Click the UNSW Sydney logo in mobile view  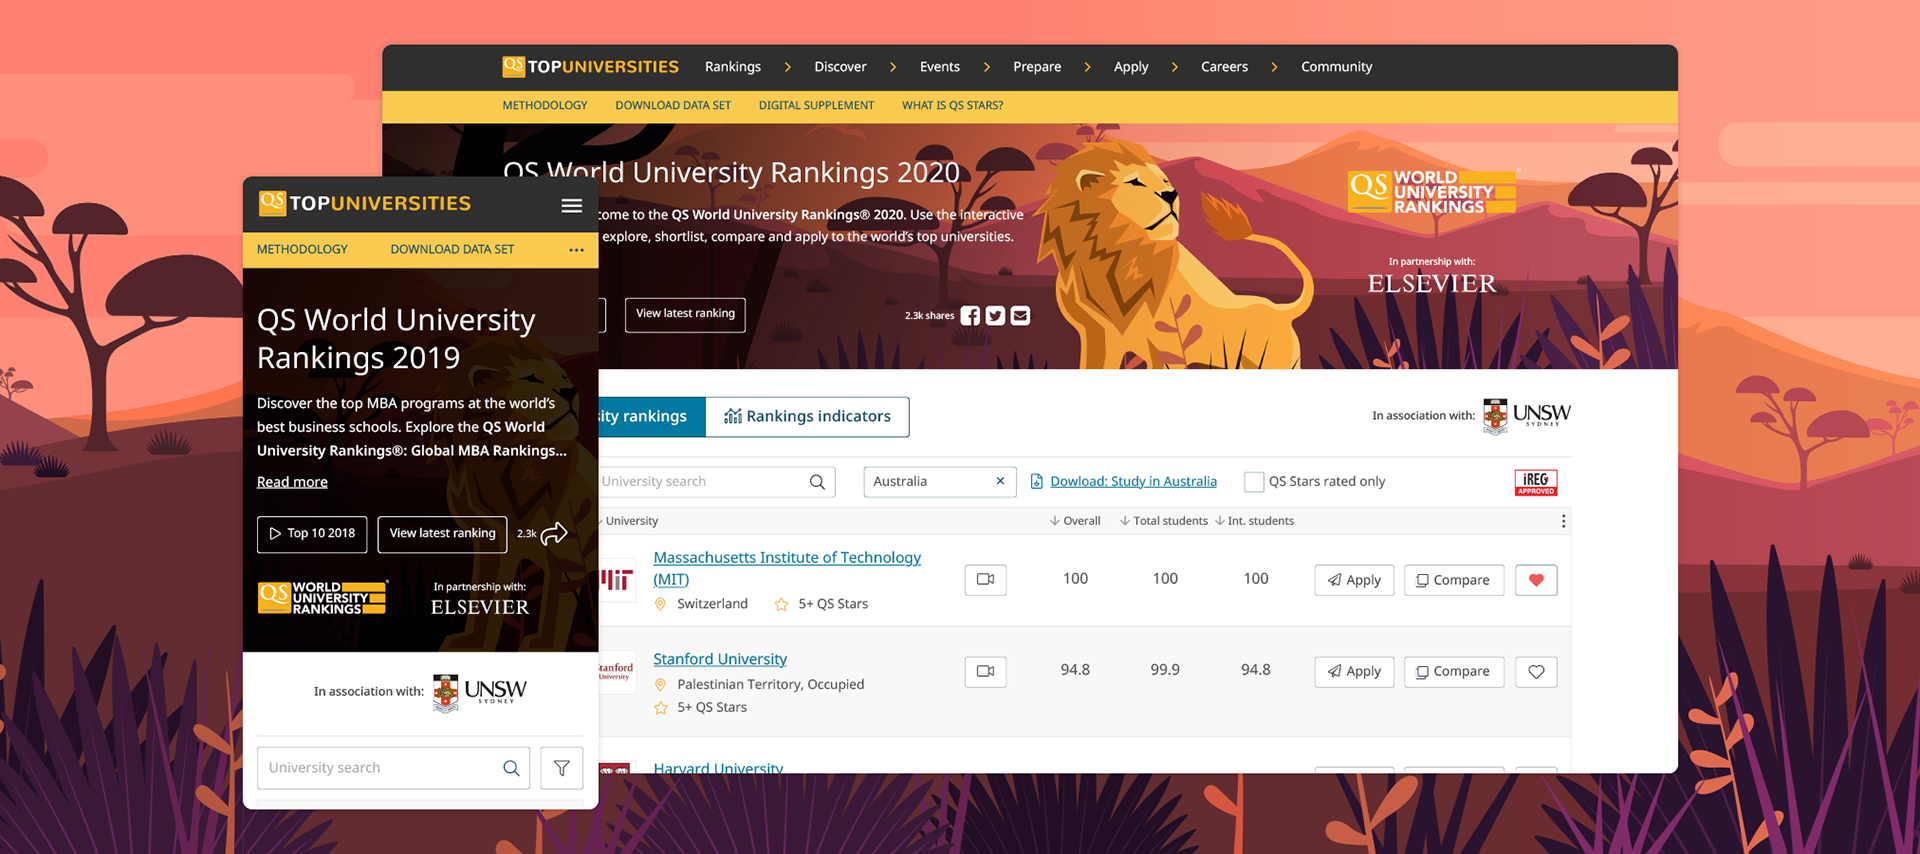click(480, 692)
